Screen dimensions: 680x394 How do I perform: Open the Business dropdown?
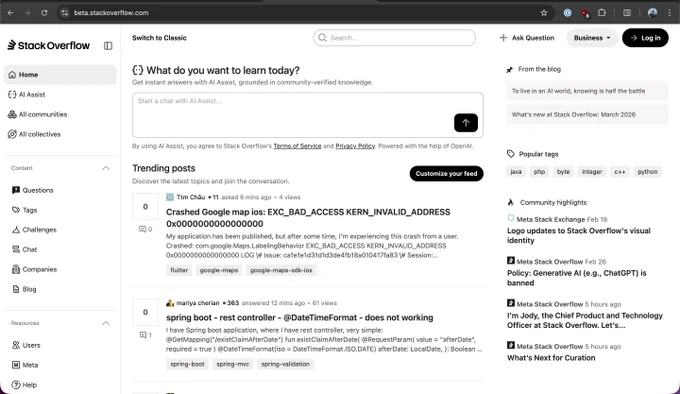click(592, 38)
